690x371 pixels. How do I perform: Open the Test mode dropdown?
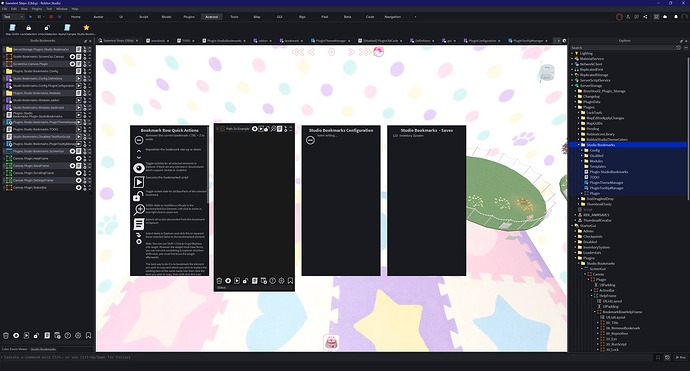pyautogui.click(x=13, y=17)
